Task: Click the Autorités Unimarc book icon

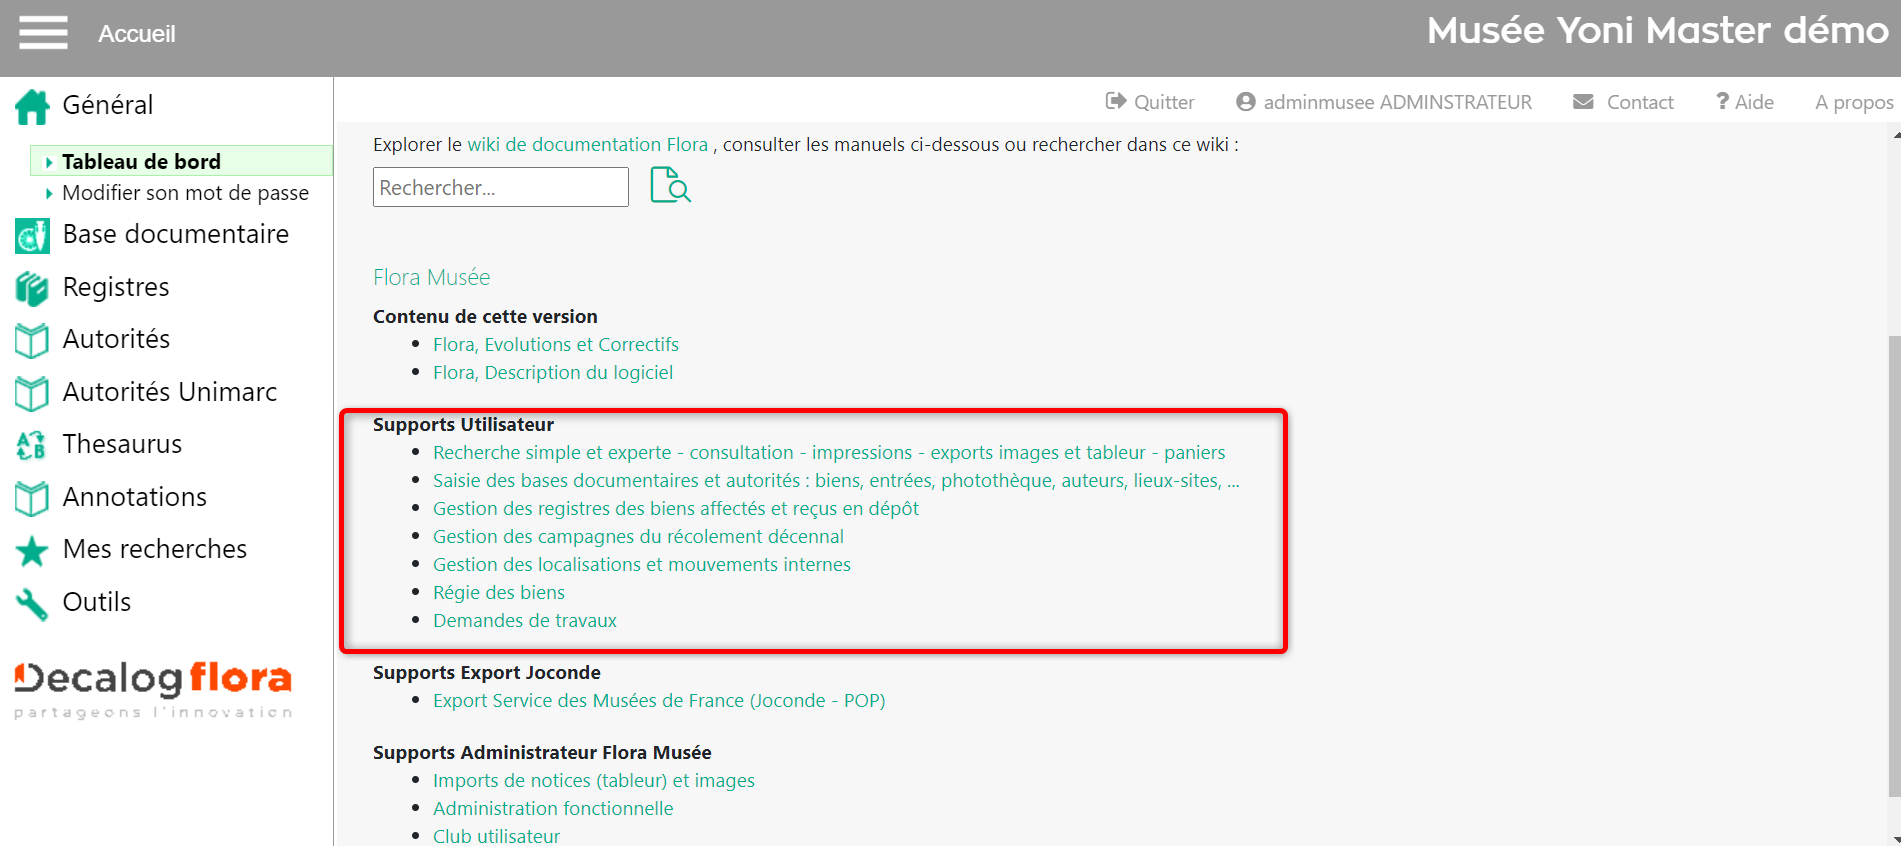Action: 32,394
